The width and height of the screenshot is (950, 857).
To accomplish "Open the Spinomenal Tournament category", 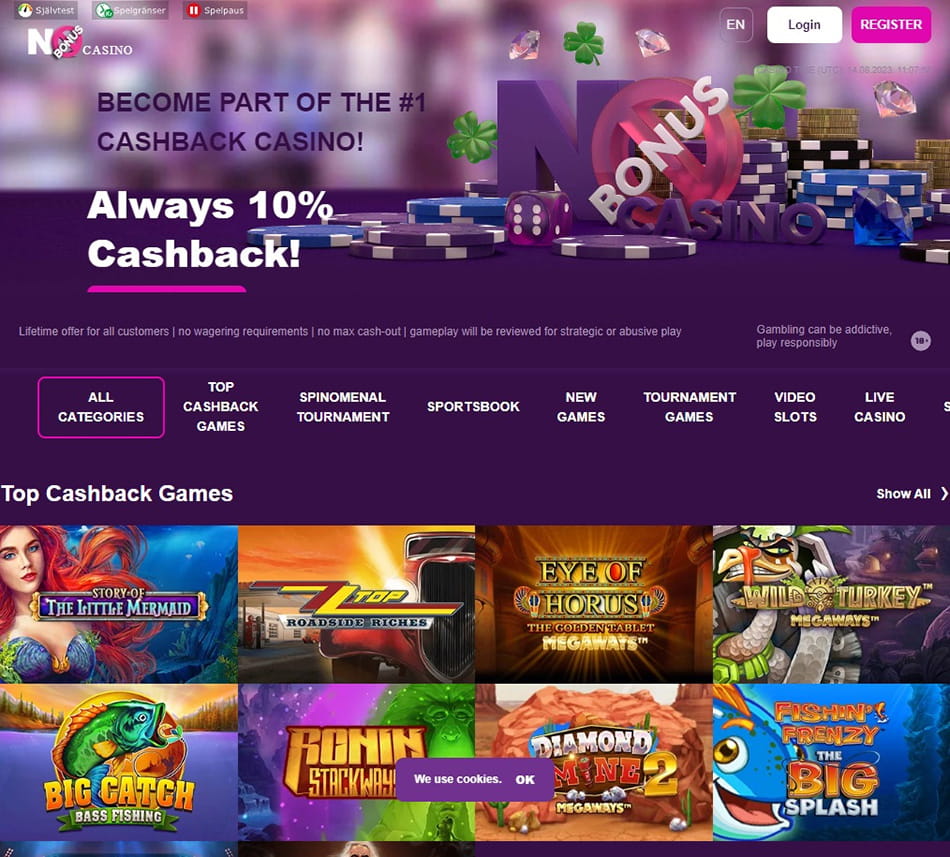I will 343,407.
